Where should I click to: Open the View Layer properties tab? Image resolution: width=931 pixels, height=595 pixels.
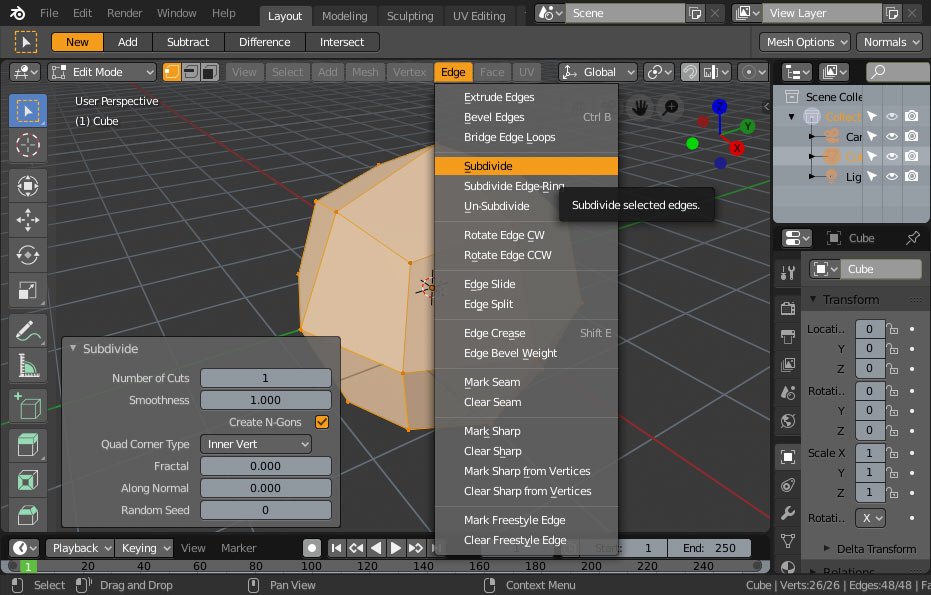pyautogui.click(x=788, y=364)
